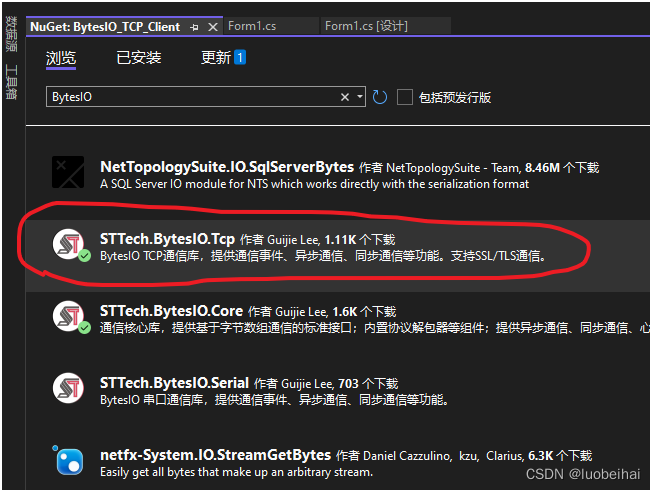
Task: Click the updates count badge showing 1
Action: point(240,57)
